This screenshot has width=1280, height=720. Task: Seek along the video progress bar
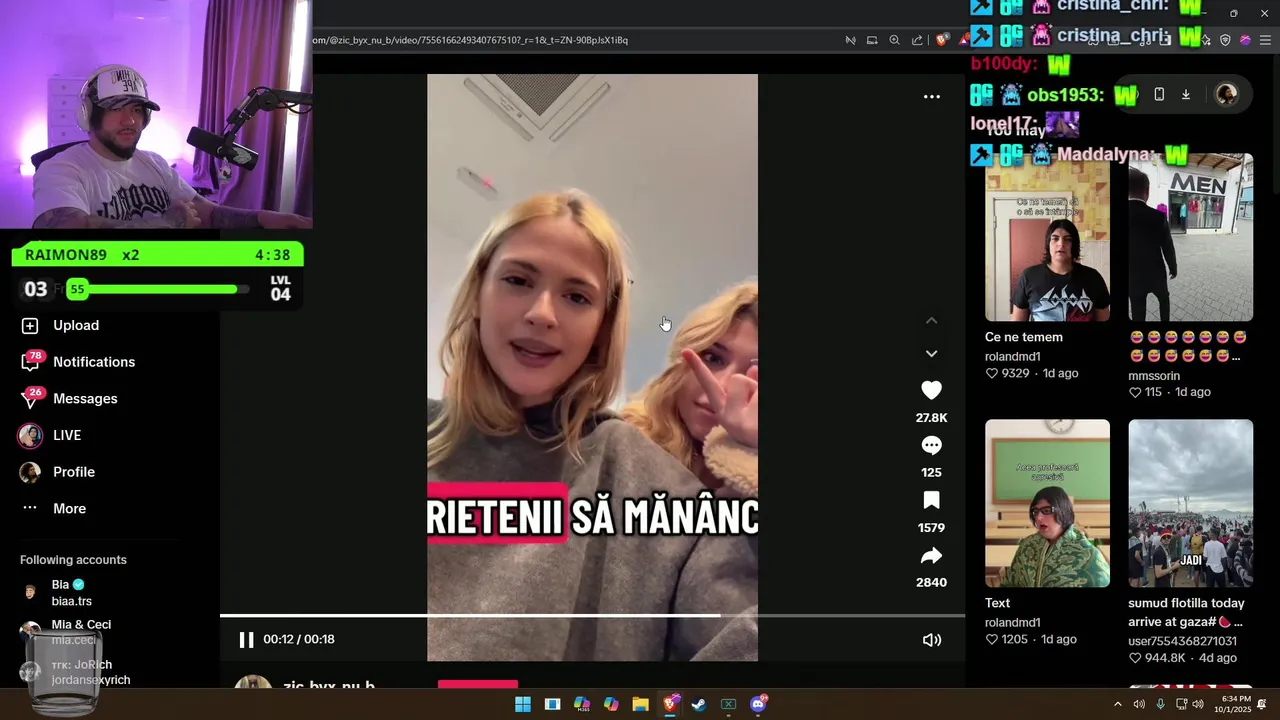[x=592, y=615]
